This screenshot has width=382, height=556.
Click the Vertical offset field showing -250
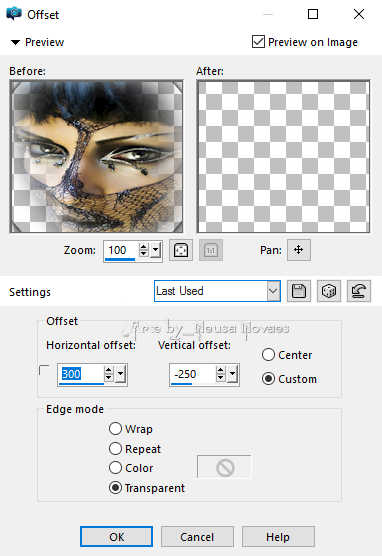(x=193, y=374)
